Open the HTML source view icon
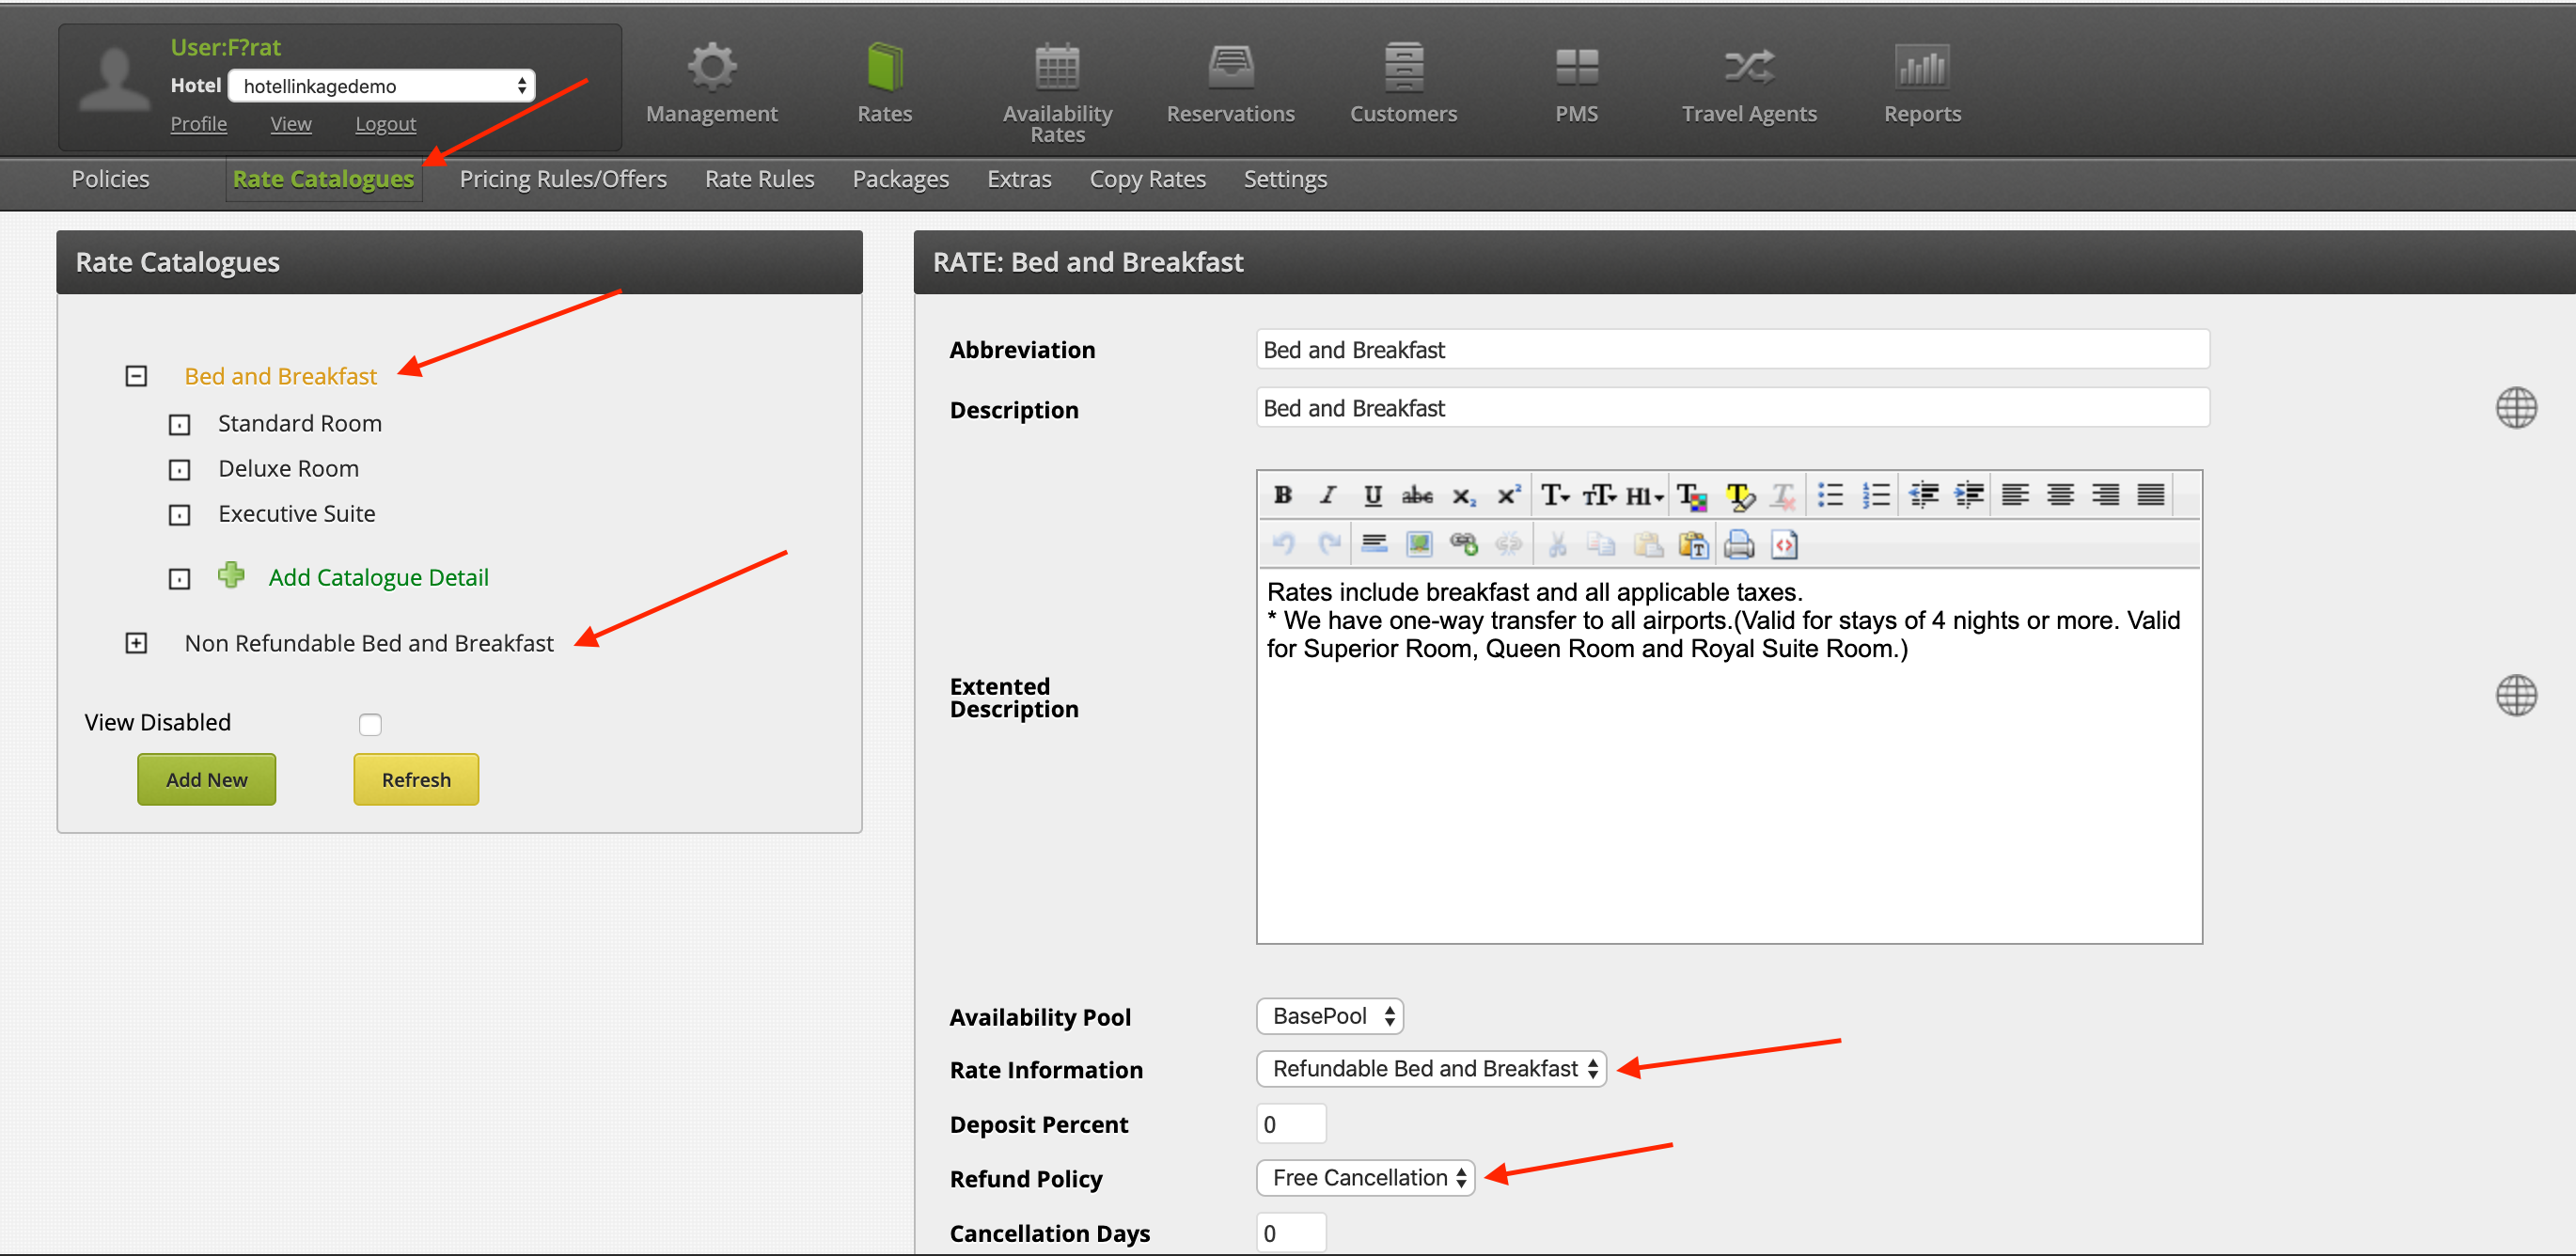This screenshot has width=2576, height=1256. click(1784, 544)
